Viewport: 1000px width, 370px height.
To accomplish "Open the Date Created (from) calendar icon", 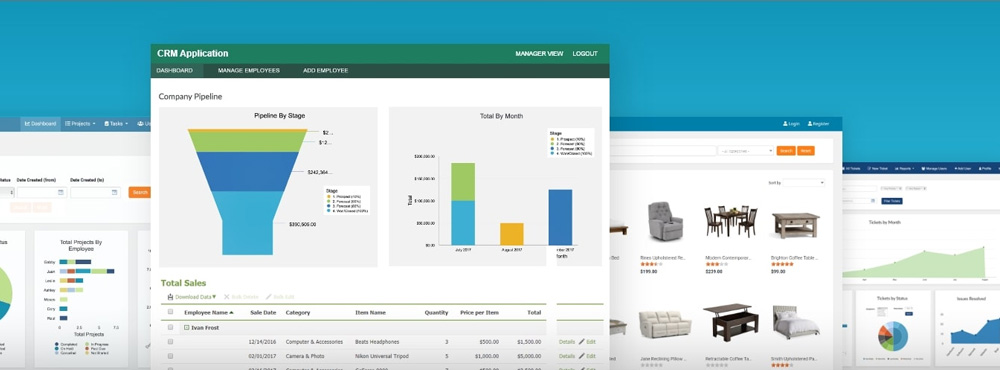I will (x=61, y=192).
